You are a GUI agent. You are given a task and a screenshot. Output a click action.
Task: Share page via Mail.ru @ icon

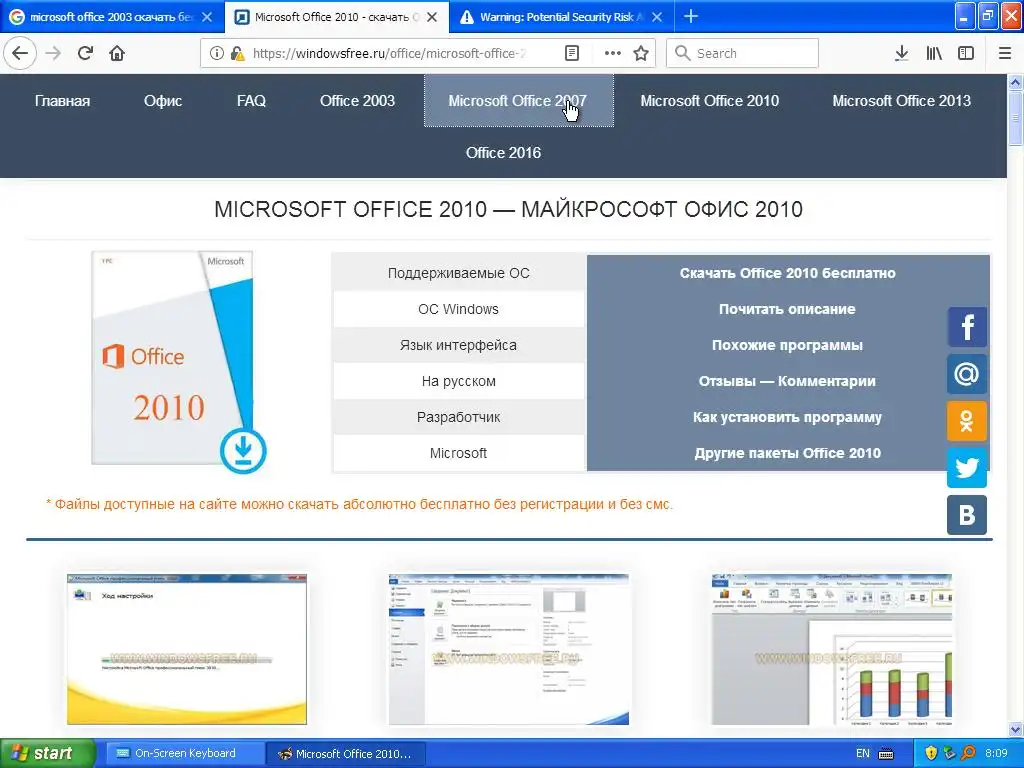(x=967, y=374)
